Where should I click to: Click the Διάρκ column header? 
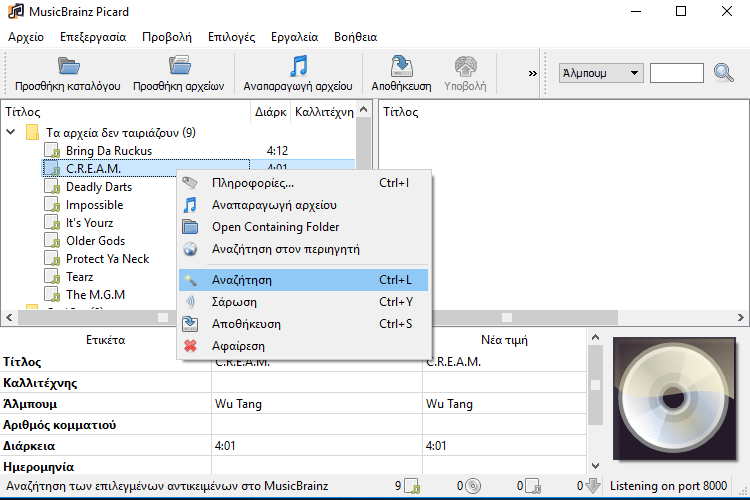tap(271, 112)
